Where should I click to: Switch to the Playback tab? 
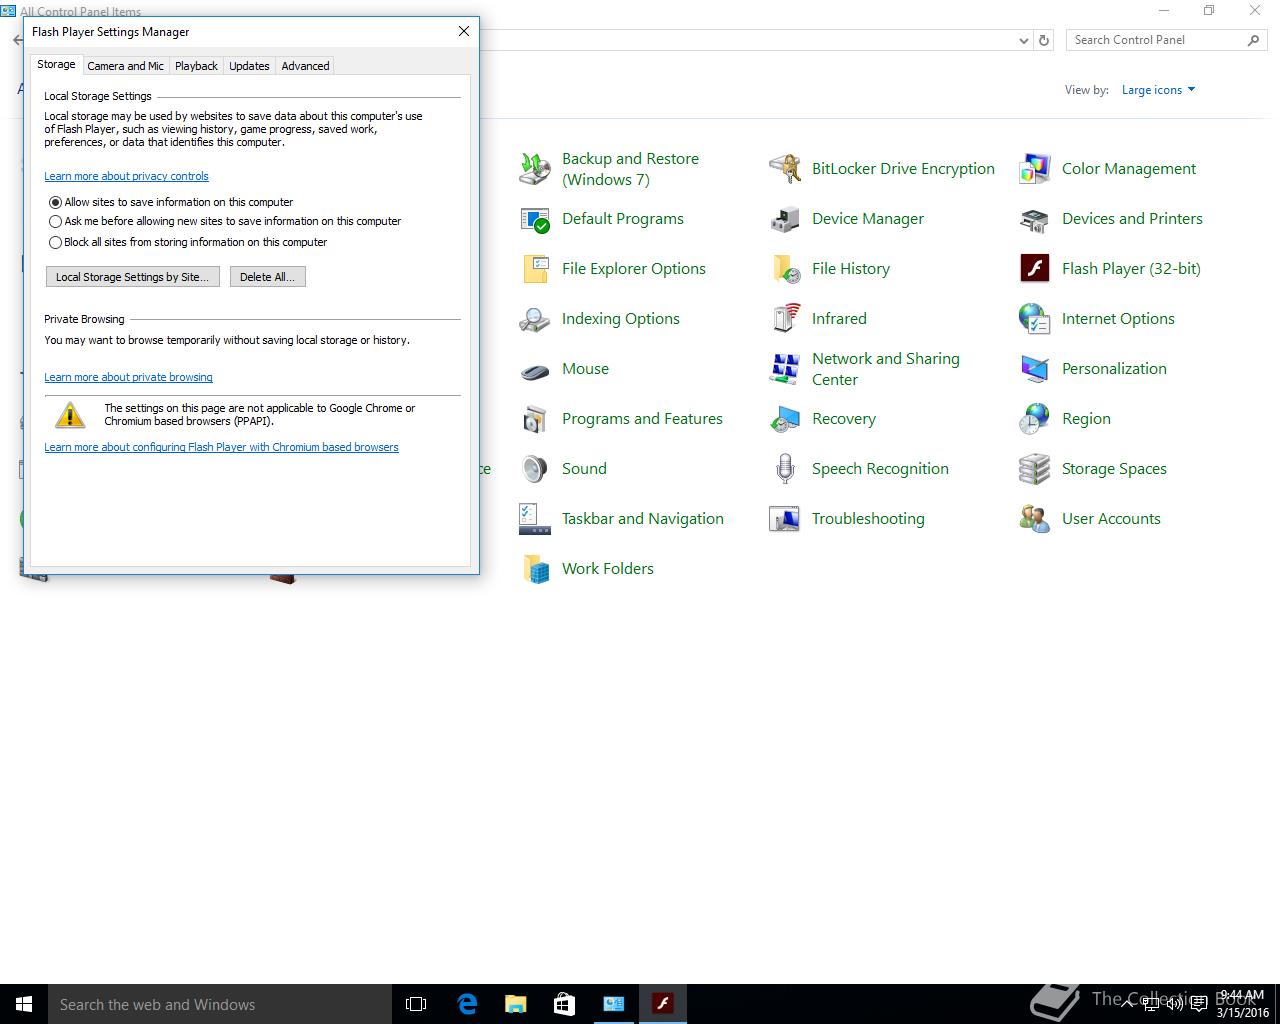196,66
